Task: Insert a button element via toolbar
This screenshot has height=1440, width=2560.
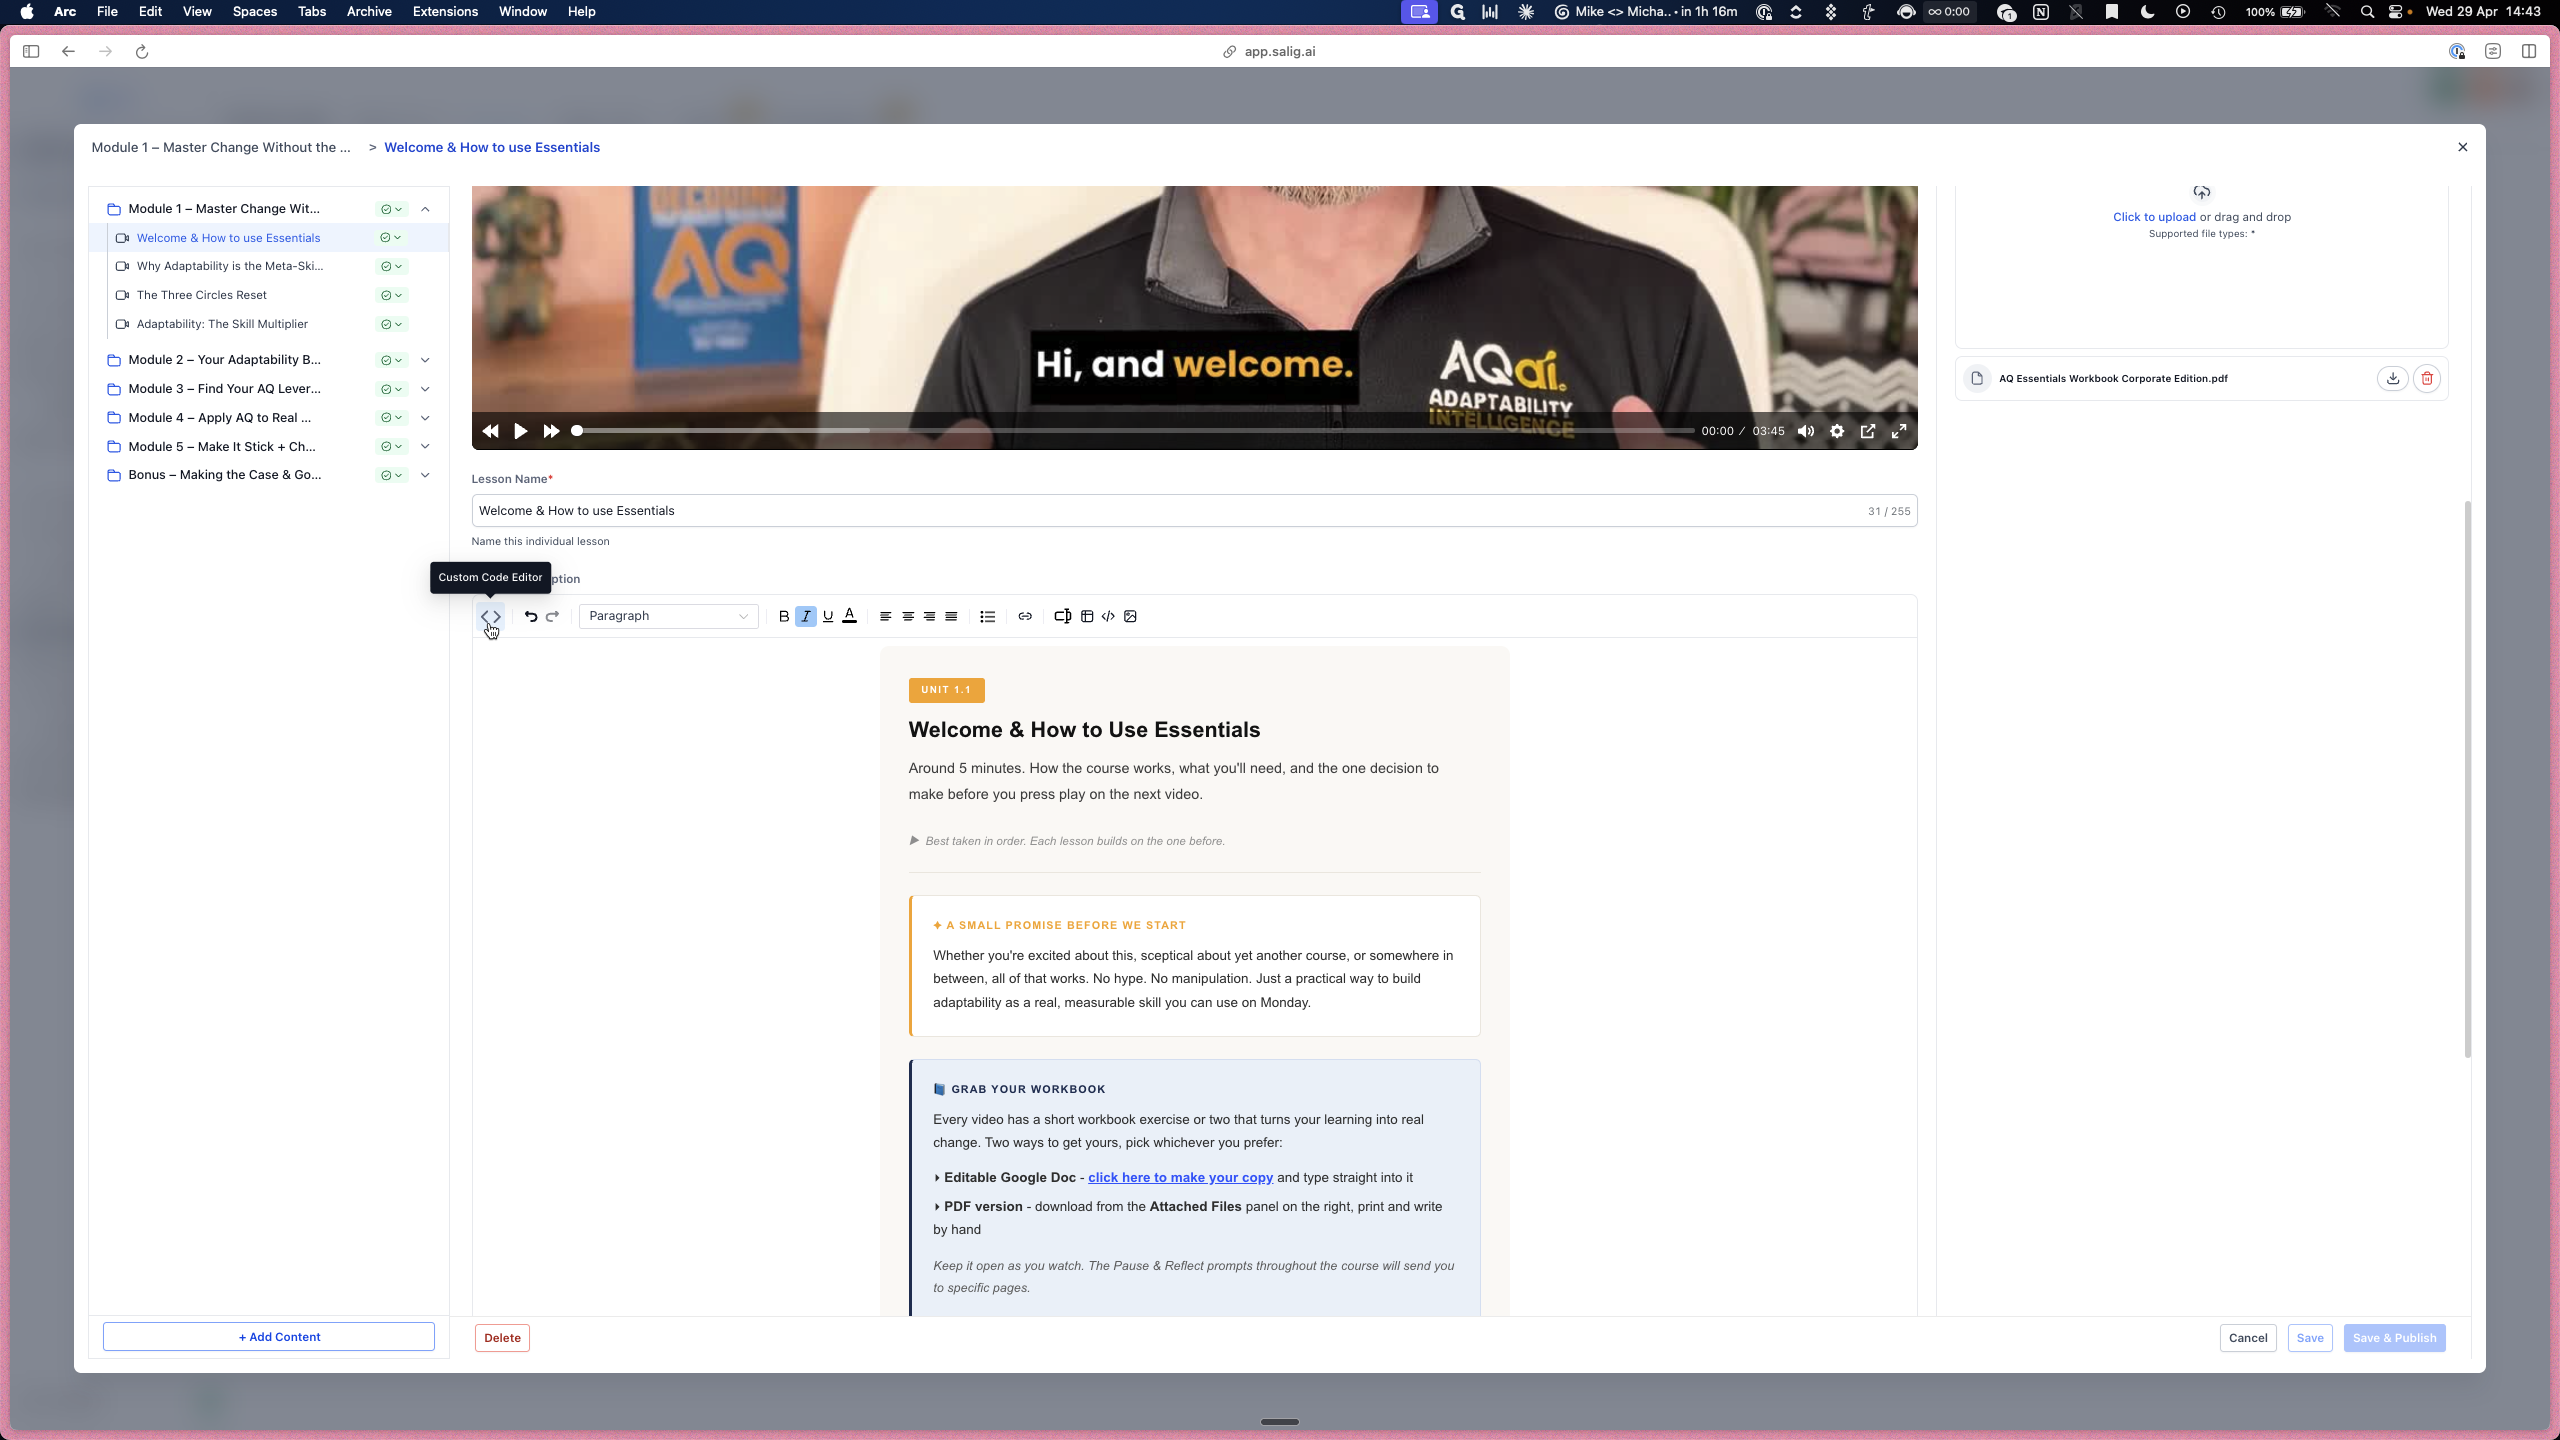Action: coord(1063,616)
